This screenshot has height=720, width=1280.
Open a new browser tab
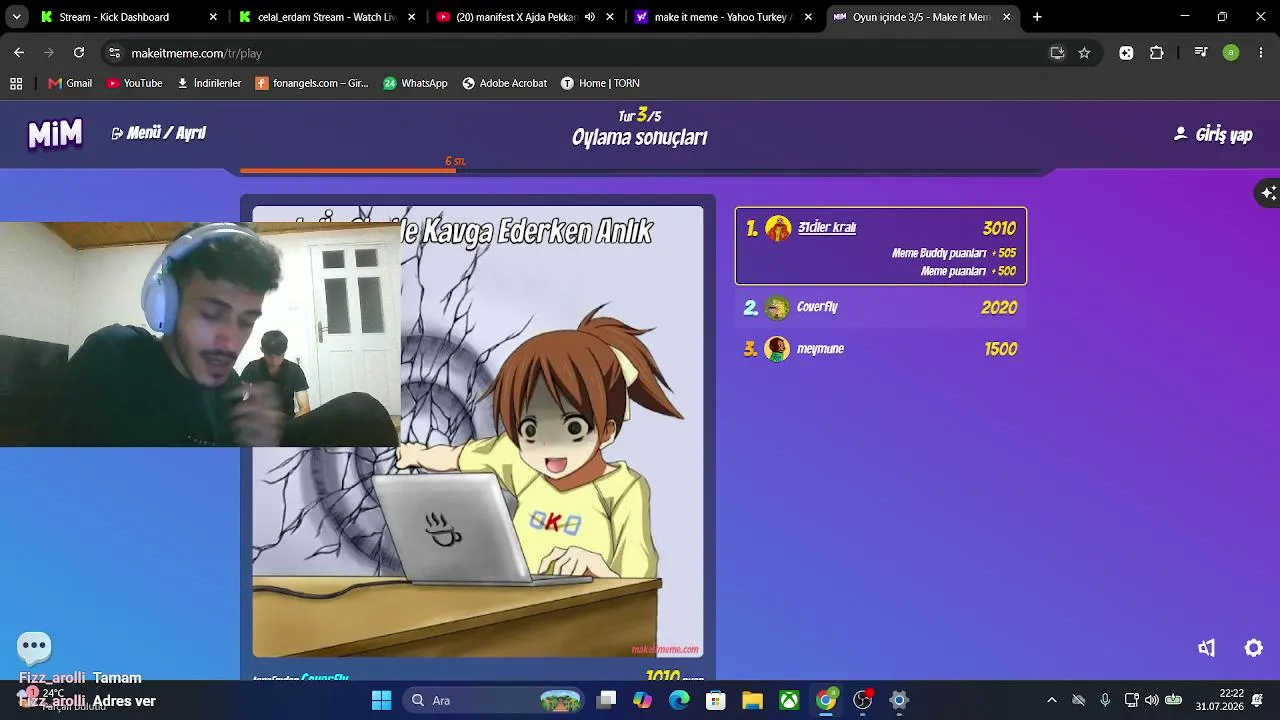[x=1037, y=17]
